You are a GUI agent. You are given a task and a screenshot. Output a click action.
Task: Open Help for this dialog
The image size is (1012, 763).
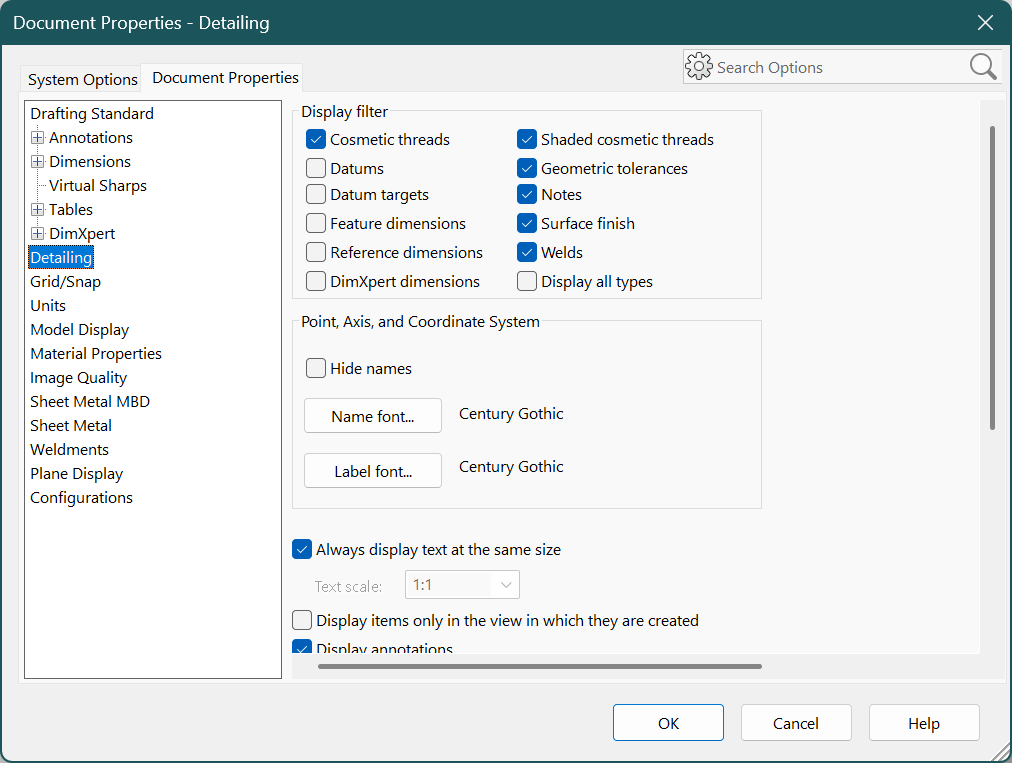click(924, 723)
